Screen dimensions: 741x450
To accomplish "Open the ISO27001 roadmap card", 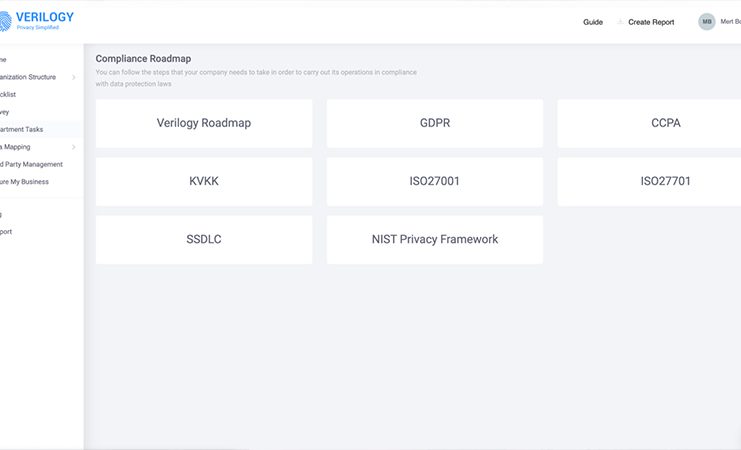I will coord(435,182).
